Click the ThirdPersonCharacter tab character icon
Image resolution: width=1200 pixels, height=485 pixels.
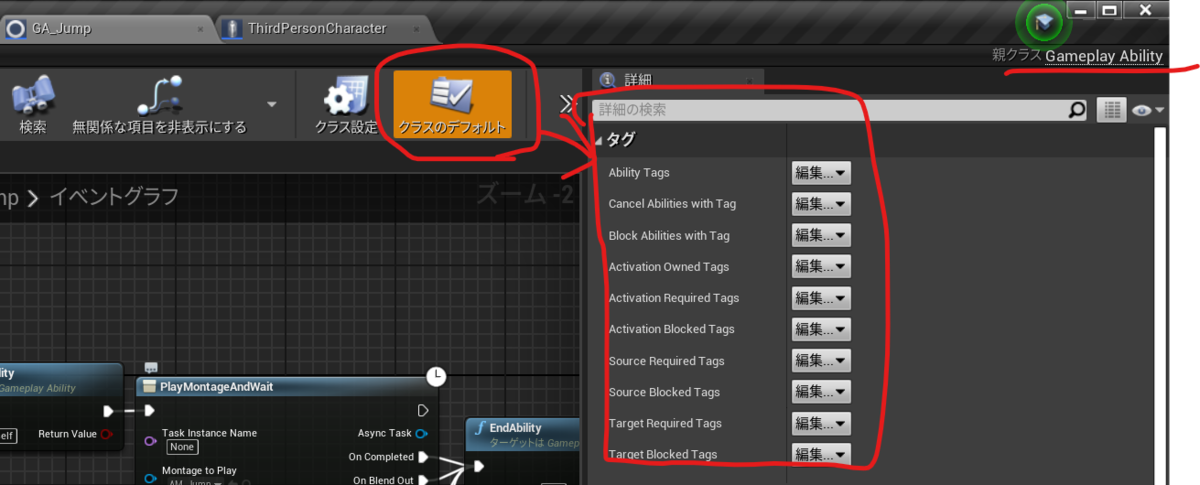[x=232, y=28]
